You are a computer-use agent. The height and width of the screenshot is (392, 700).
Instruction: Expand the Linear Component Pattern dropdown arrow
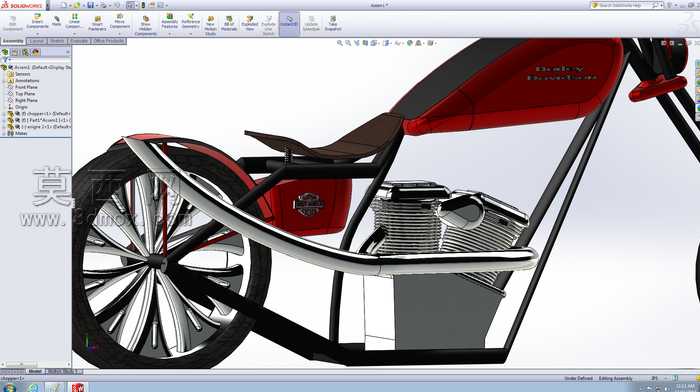(x=74, y=33)
